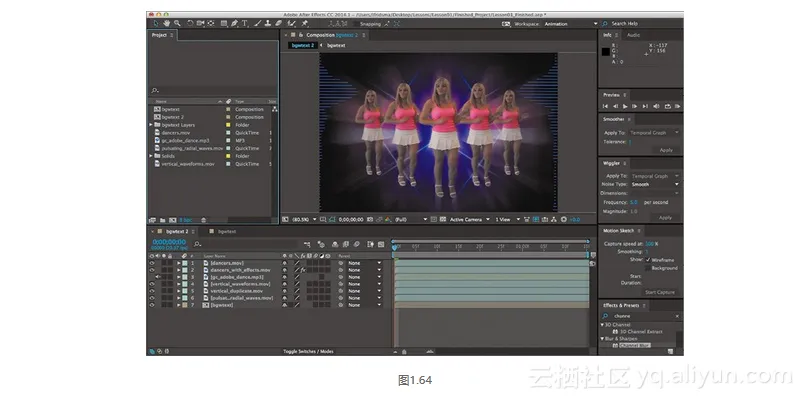The width and height of the screenshot is (804, 400).
Task: Click Toggle Switches / Modes button
Action: 306,352
